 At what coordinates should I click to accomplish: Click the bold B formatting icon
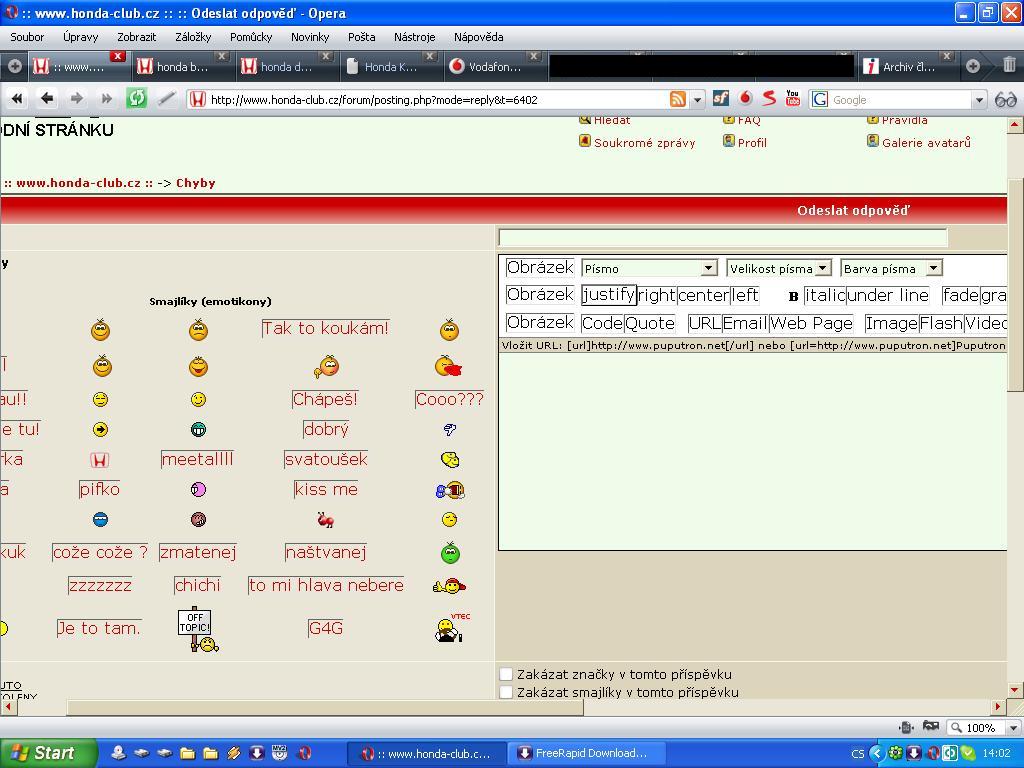(794, 296)
